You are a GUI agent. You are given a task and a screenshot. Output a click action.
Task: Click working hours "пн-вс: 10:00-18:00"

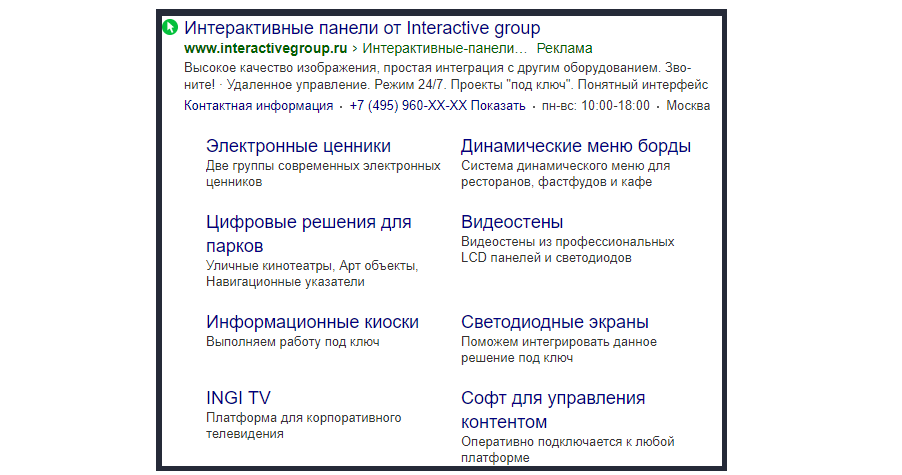coord(595,106)
